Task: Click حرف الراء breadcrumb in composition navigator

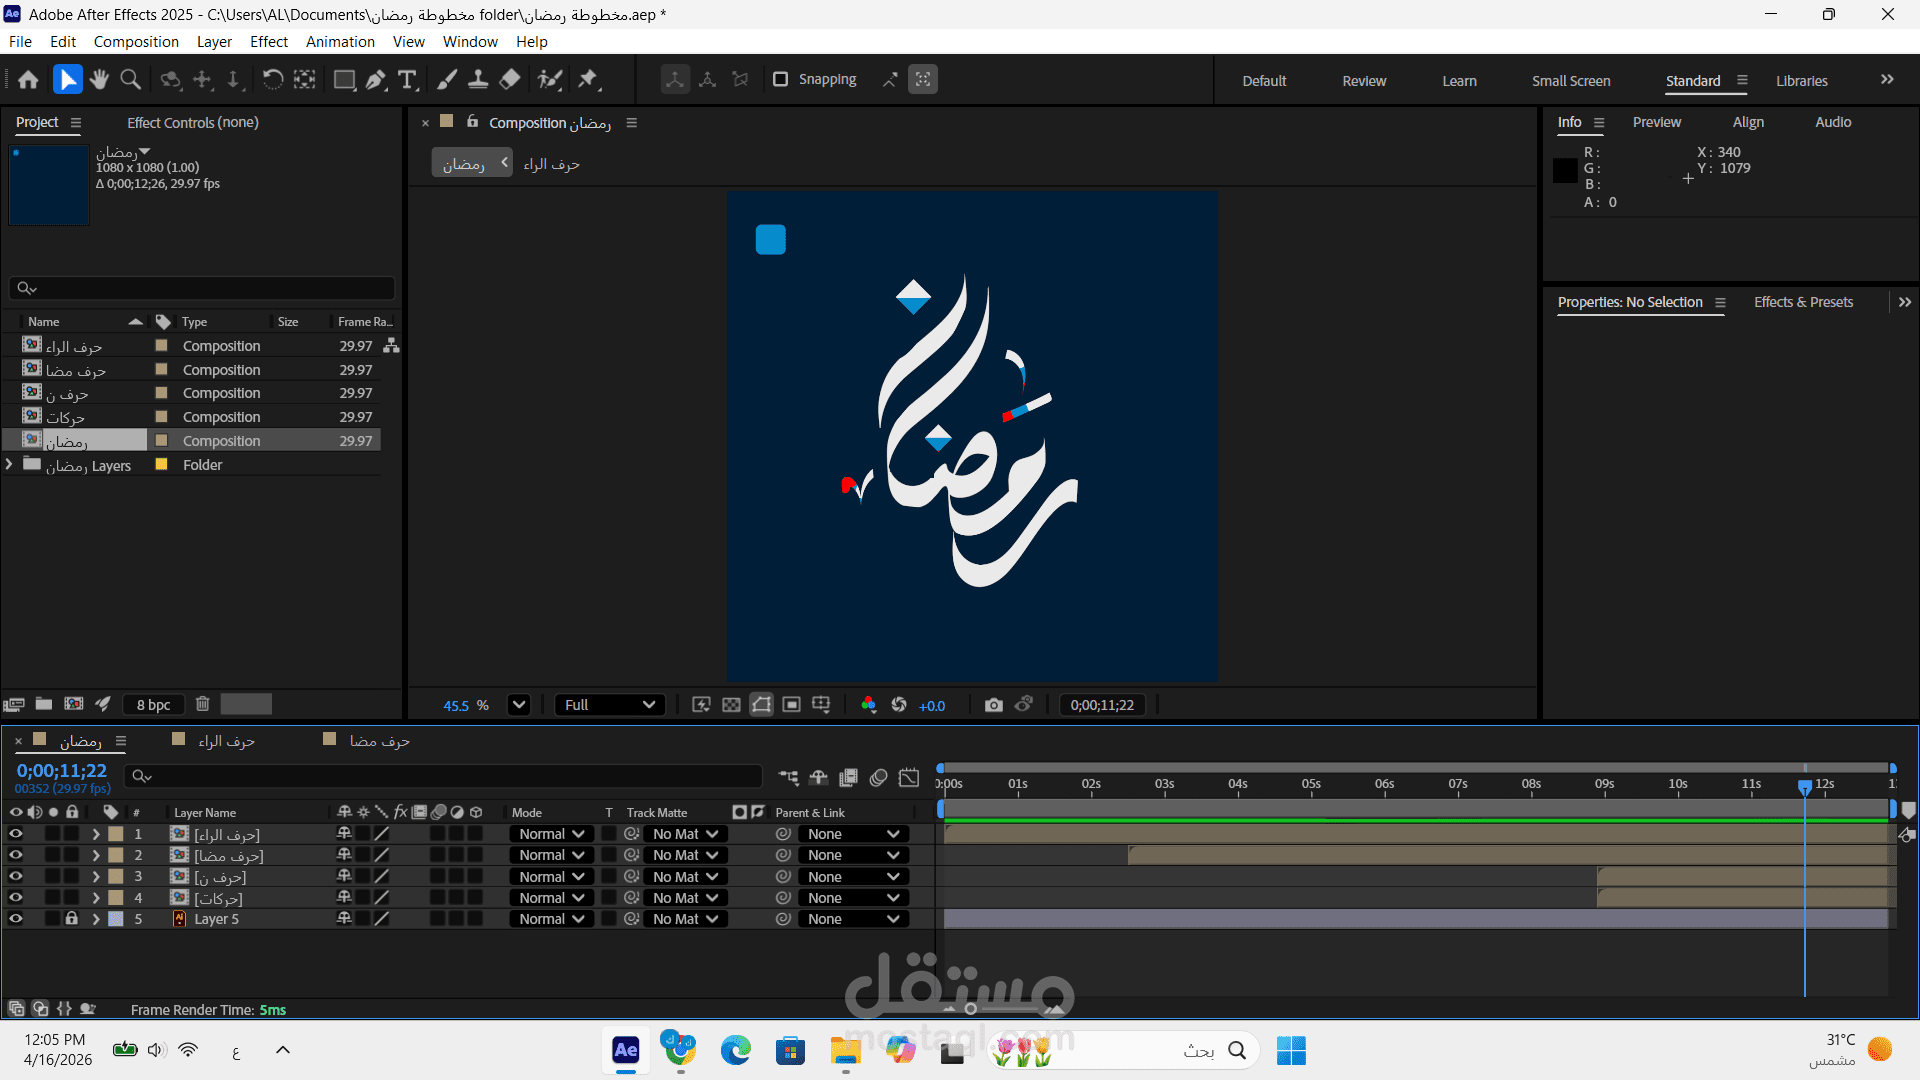Action: point(551,163)
